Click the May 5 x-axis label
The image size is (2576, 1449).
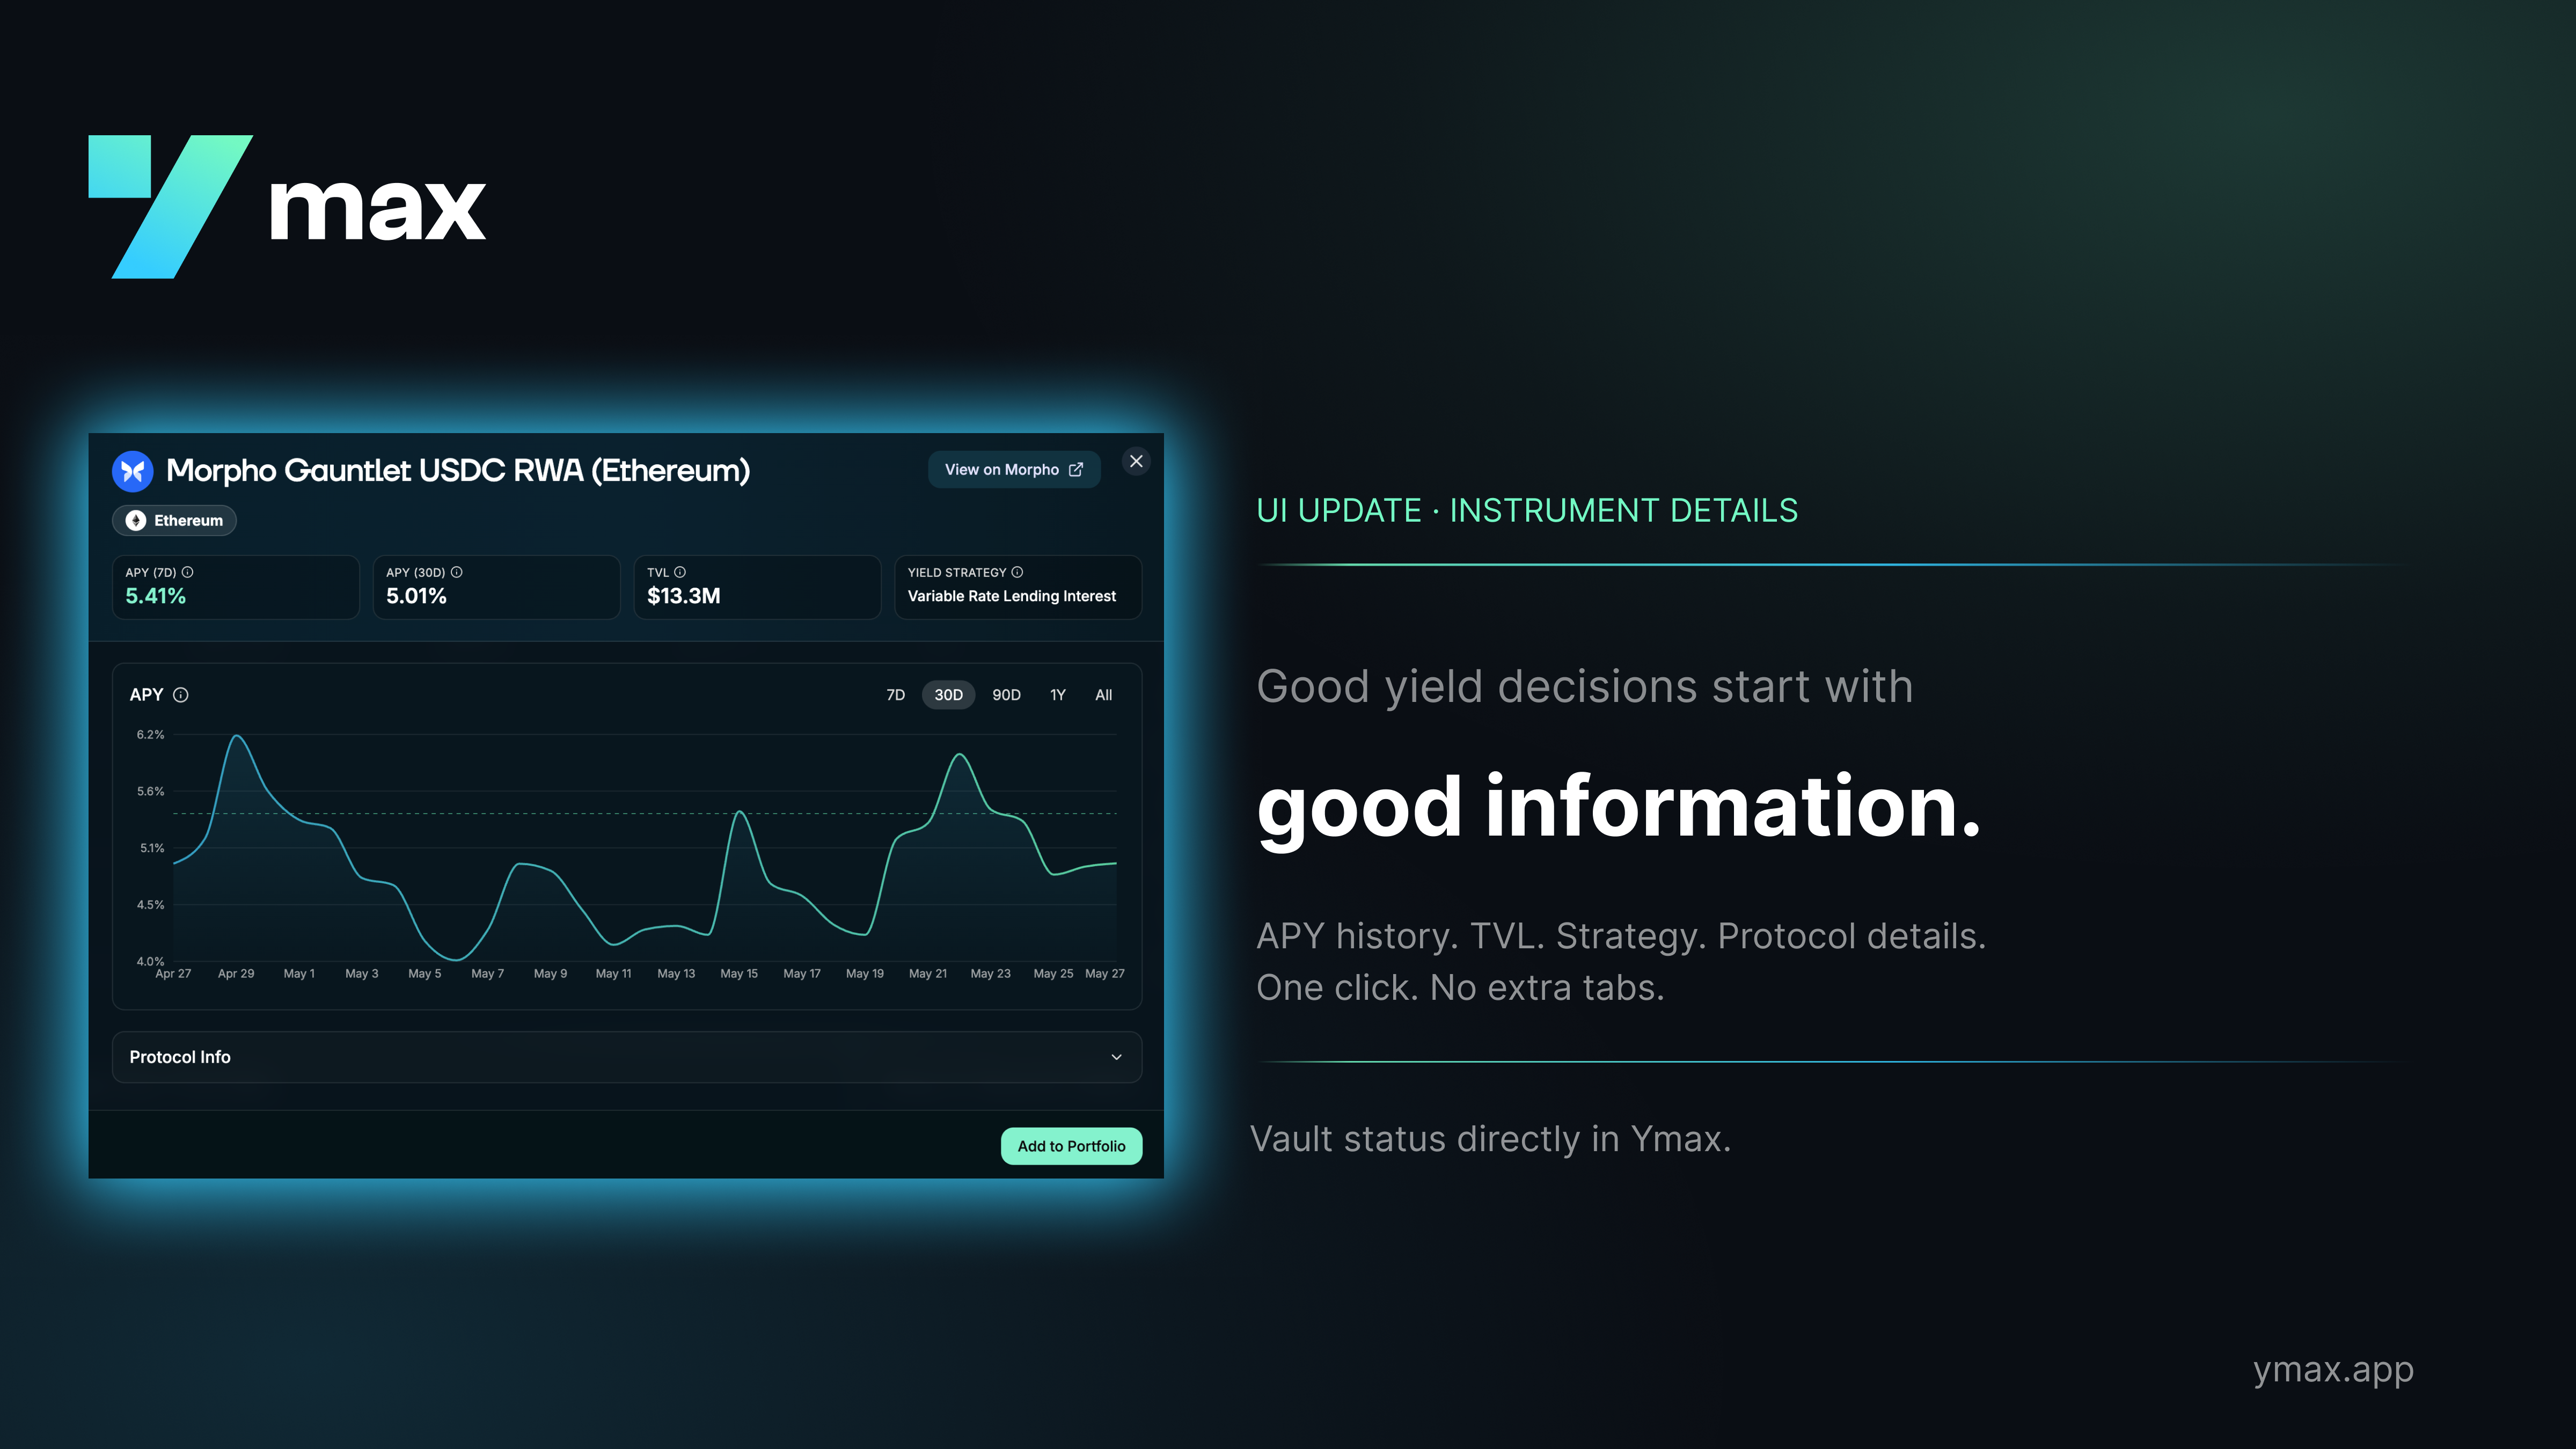pos(425,974)
